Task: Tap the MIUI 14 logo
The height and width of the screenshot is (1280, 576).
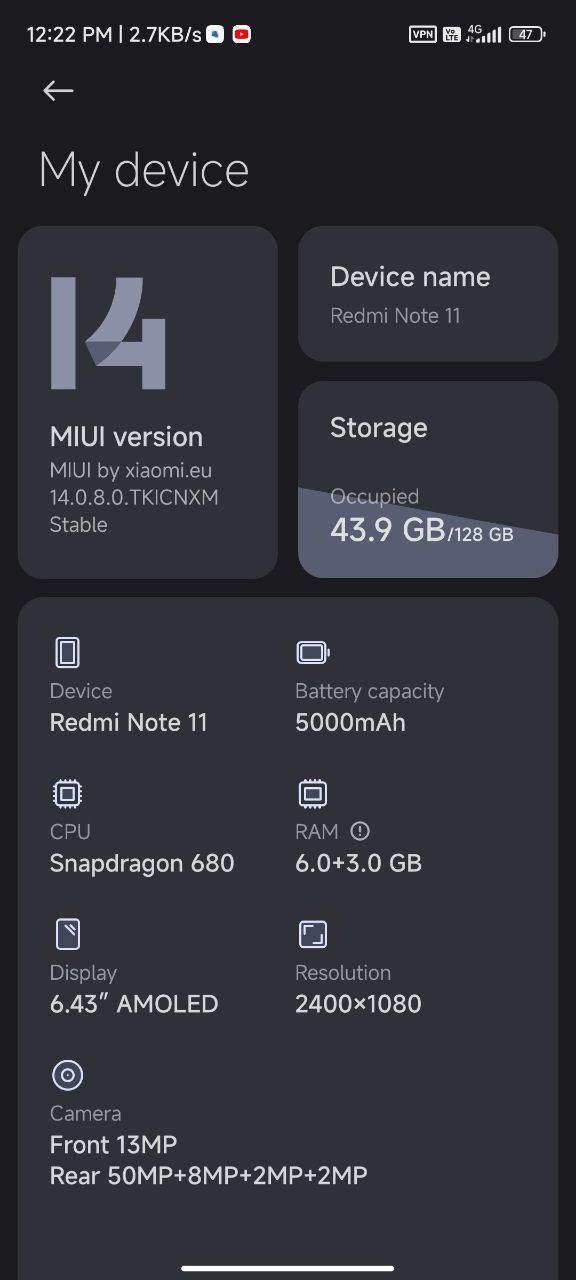Action: (108, 333)
